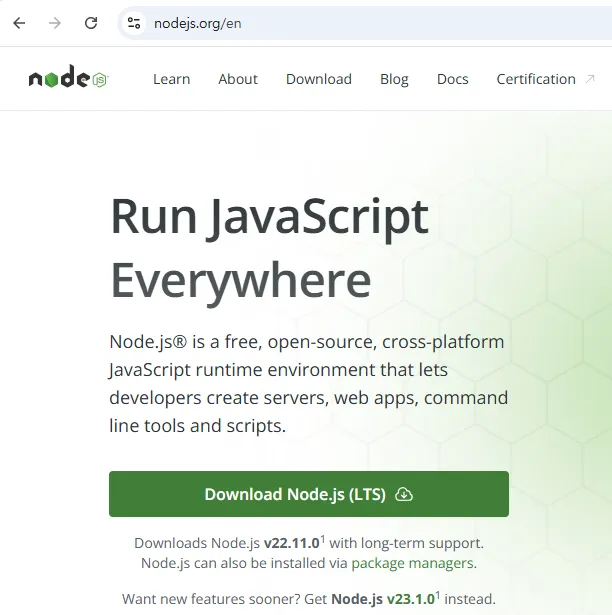
Task: Click the cloud download icon in button
Action: coord(404,494)
